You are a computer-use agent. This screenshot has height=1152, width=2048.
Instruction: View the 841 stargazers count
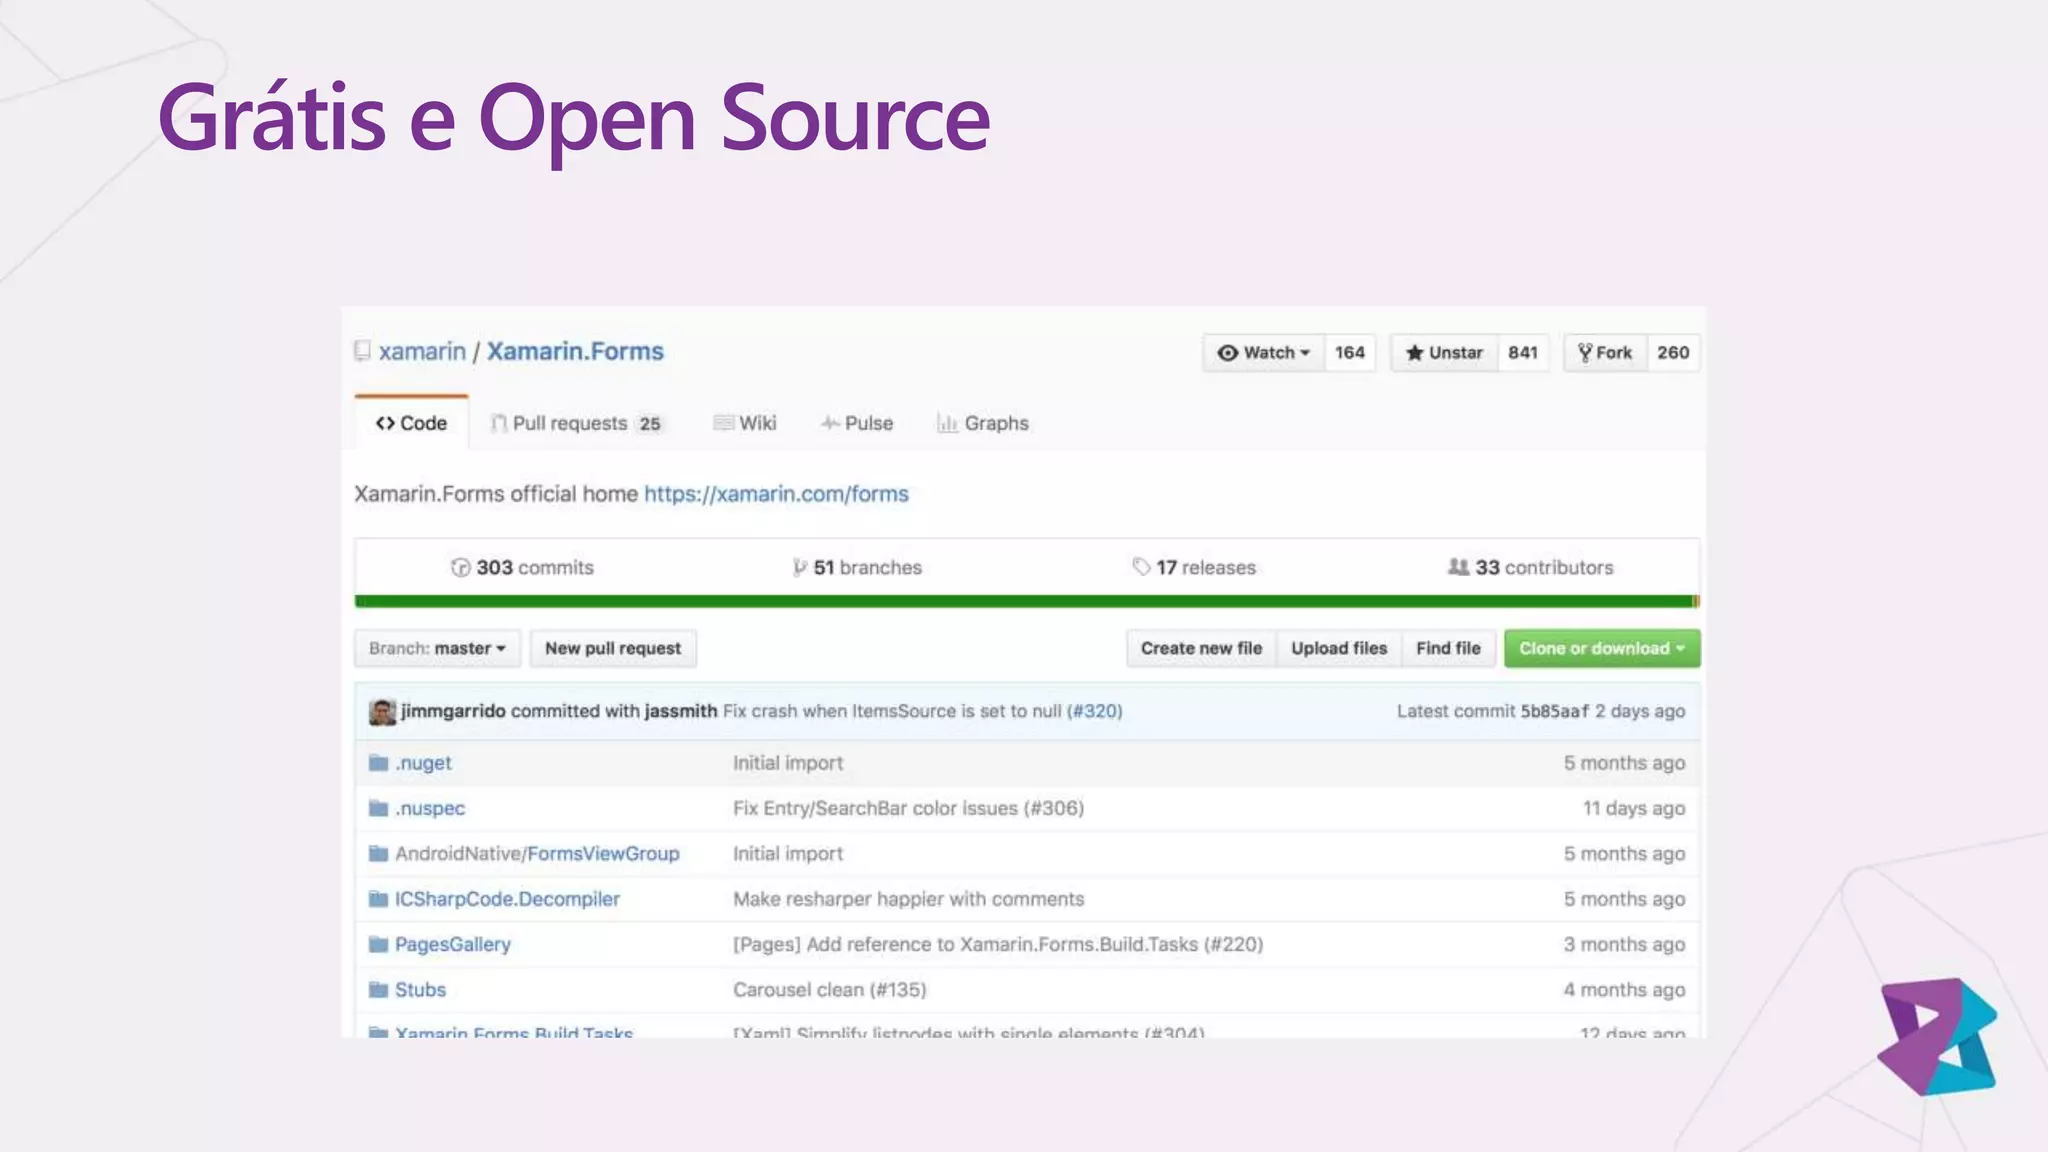[1523, 353]
